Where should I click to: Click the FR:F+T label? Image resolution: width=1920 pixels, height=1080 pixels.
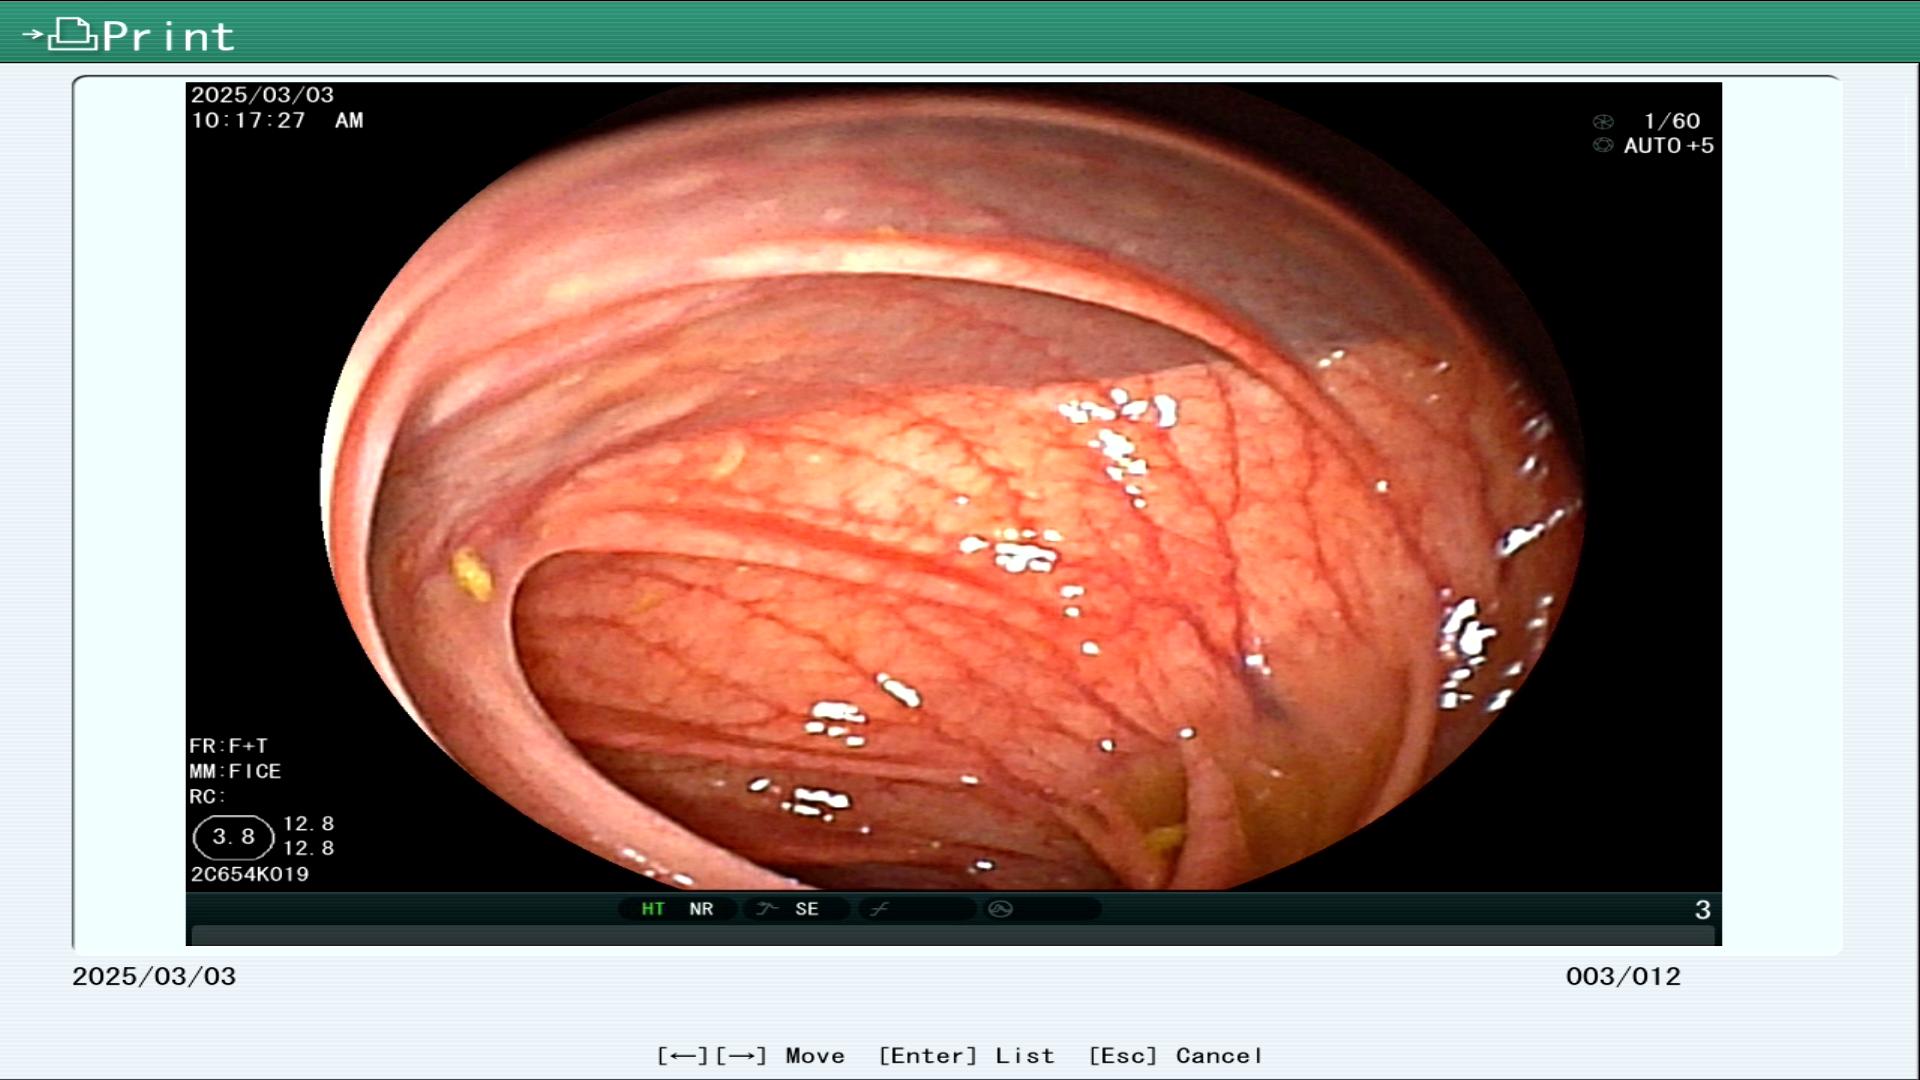click(228, 746)
